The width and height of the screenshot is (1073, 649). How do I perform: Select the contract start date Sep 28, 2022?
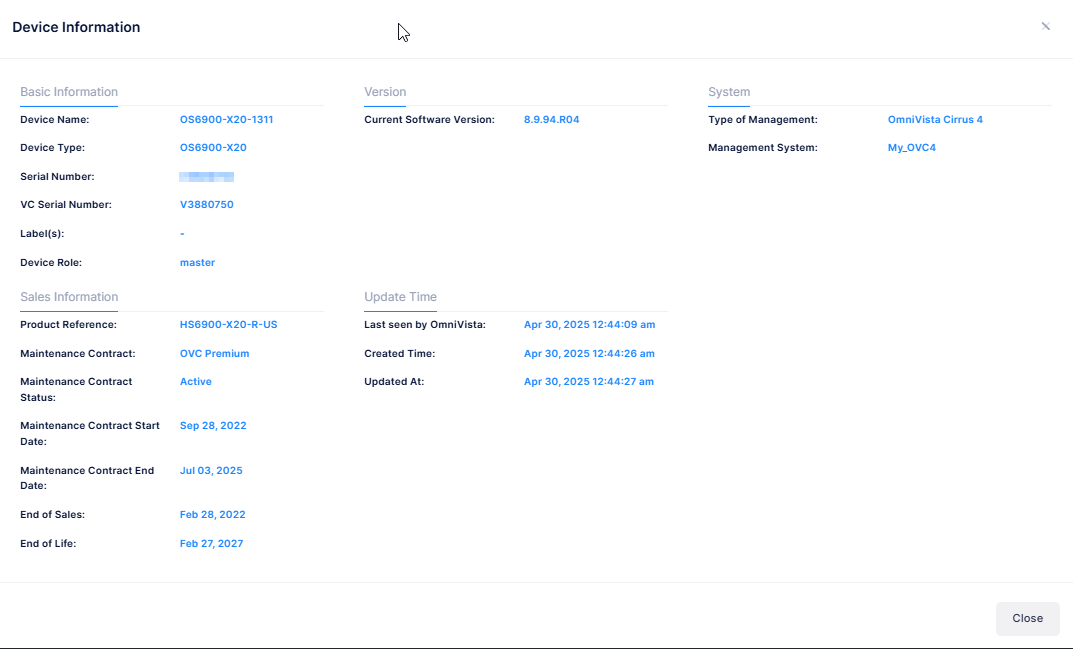(x=212, y=426)
